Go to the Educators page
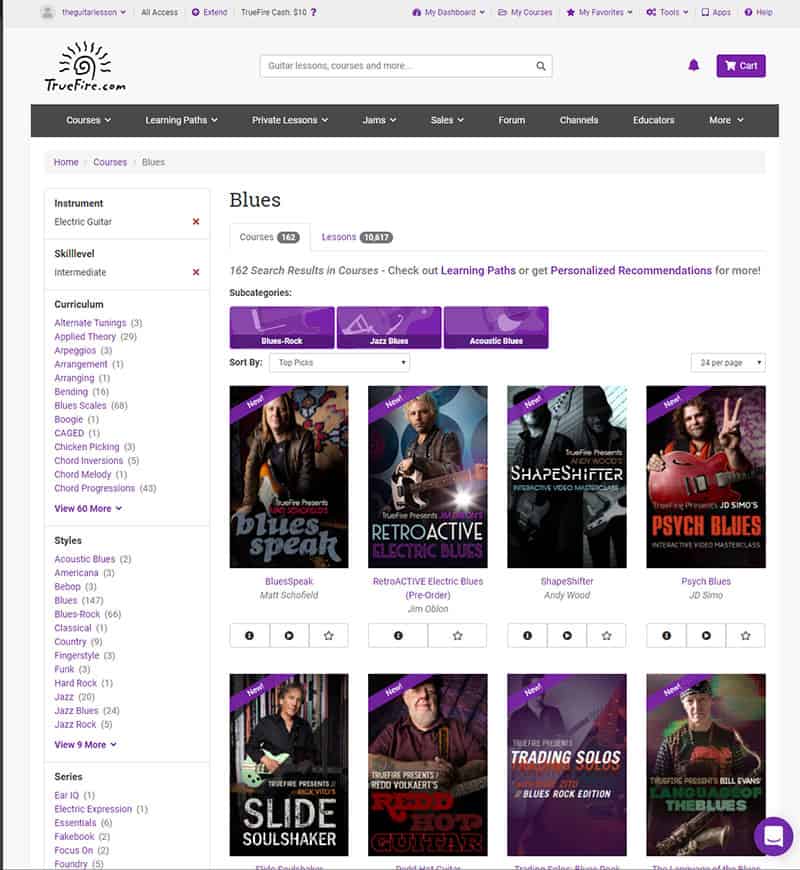The width and height of the screenshot is (800, 870). (654, 120)
